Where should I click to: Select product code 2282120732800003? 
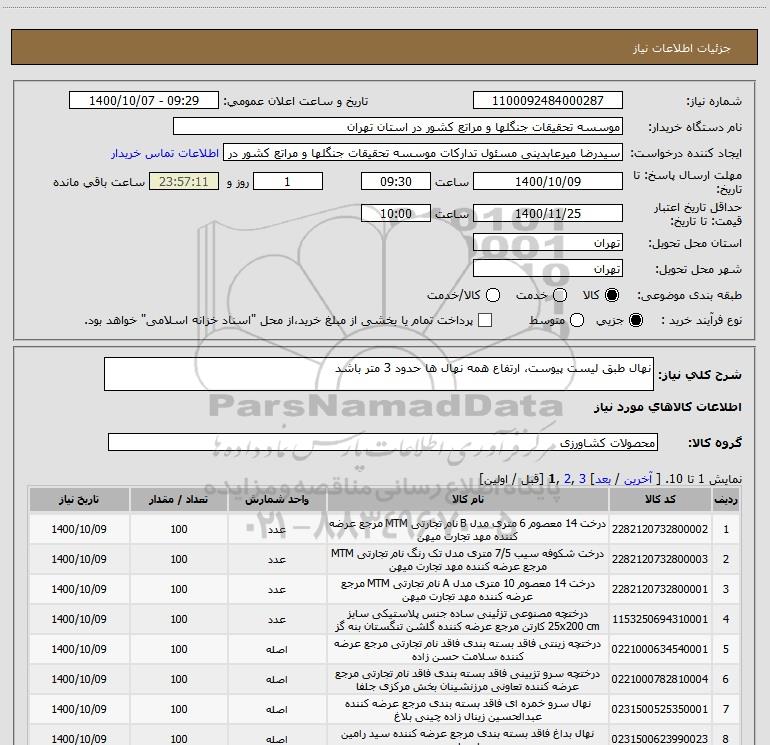coord(660,559)
